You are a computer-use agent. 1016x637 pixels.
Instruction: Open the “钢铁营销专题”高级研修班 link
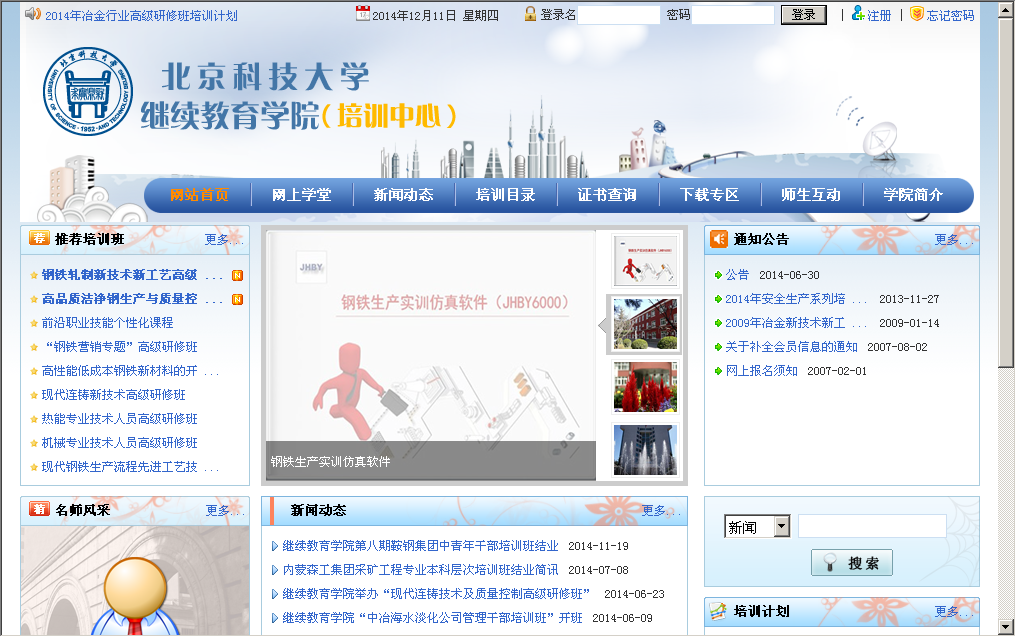119,347
